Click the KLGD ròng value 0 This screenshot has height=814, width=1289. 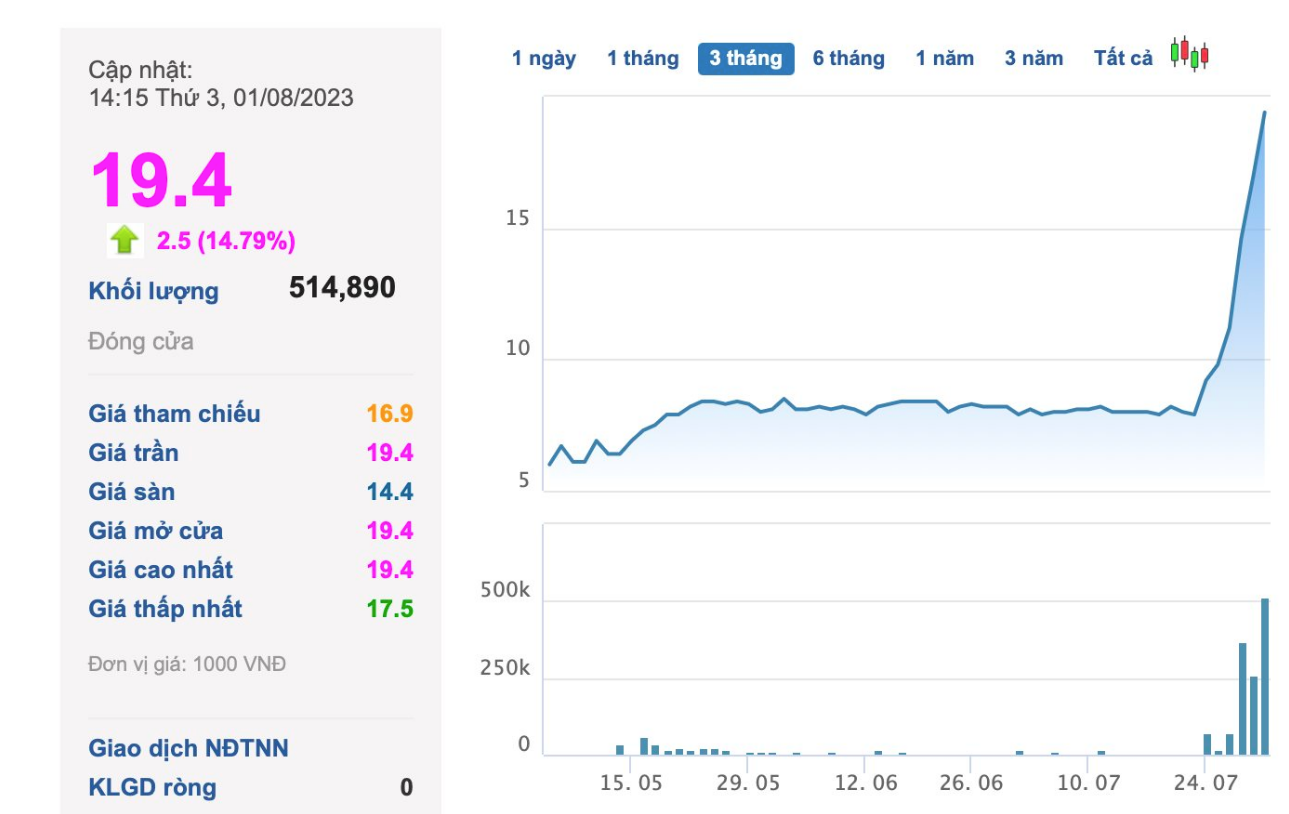pos(406,788)
